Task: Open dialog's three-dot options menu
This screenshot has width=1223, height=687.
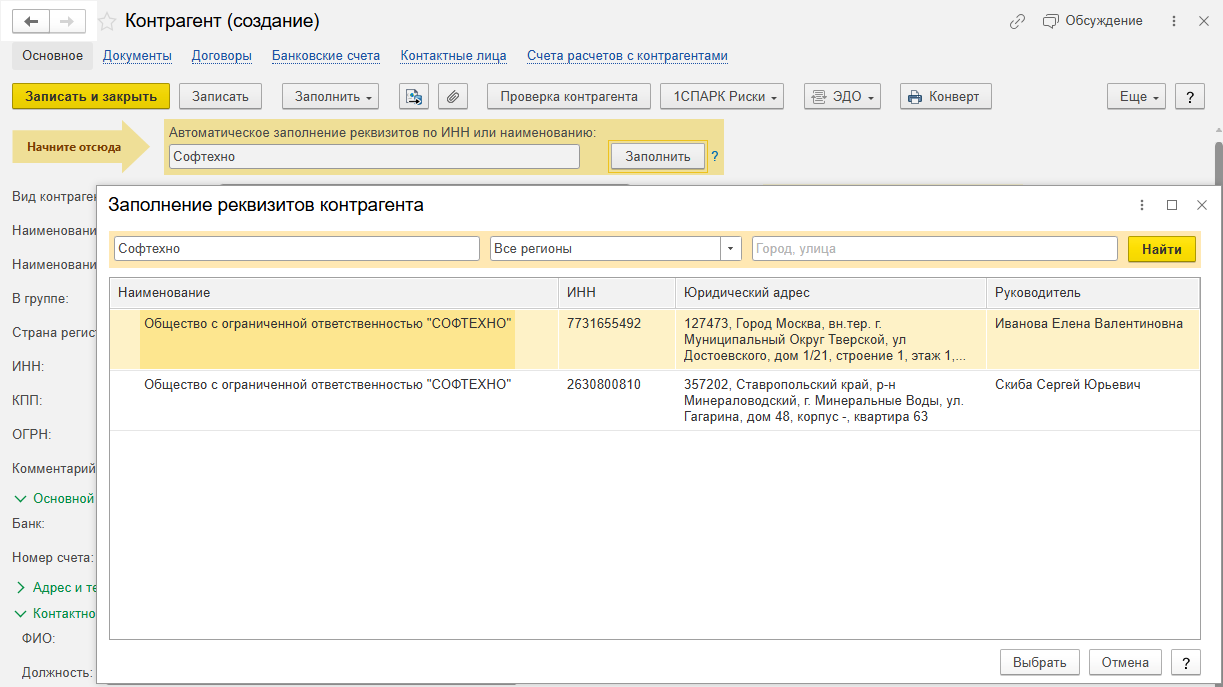Action: click(x=1142, y=205)
